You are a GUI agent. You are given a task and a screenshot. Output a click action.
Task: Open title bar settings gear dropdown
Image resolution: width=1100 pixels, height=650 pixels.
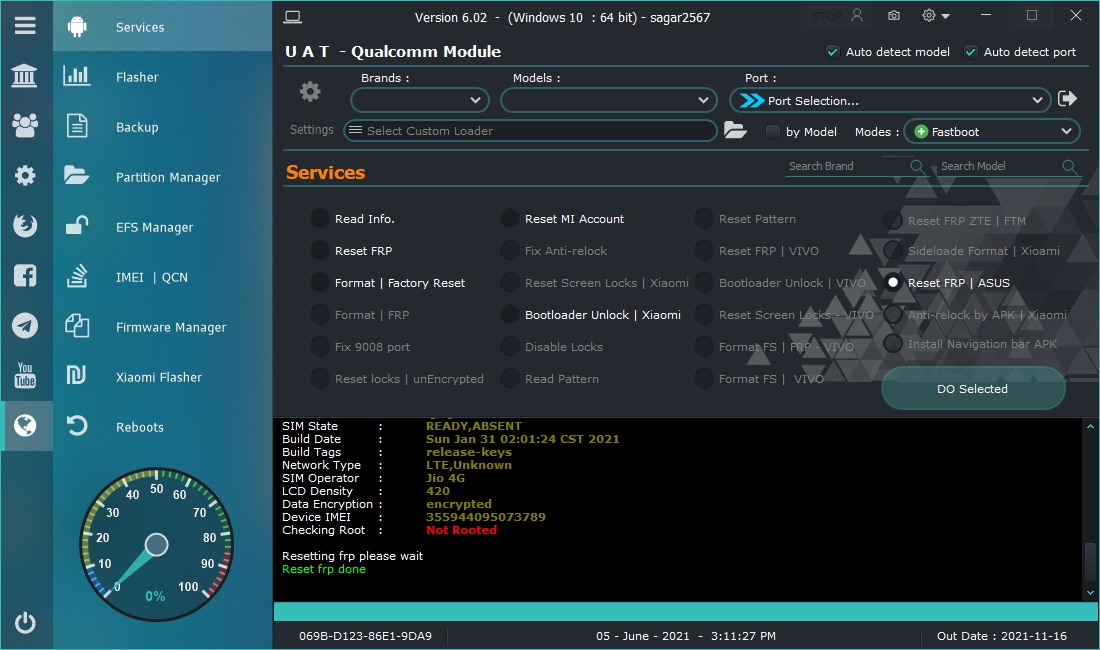(935, 15)
